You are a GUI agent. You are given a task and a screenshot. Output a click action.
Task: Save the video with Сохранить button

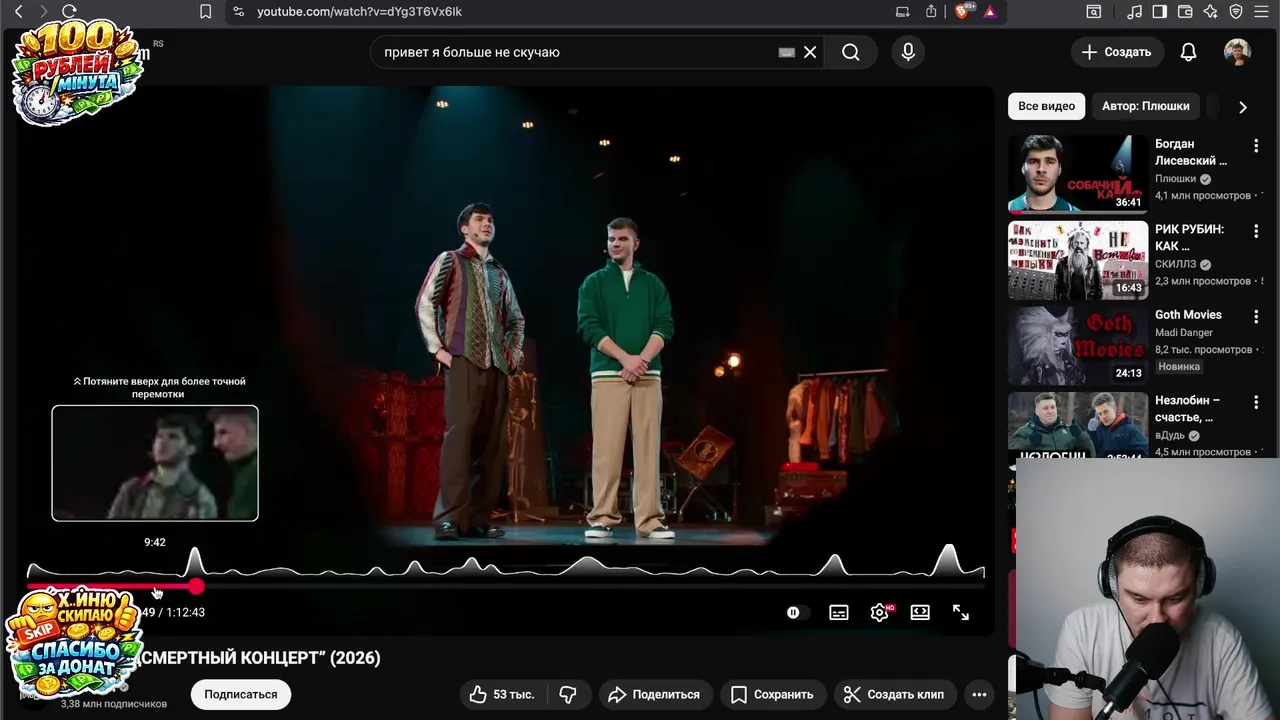point(772,694)
